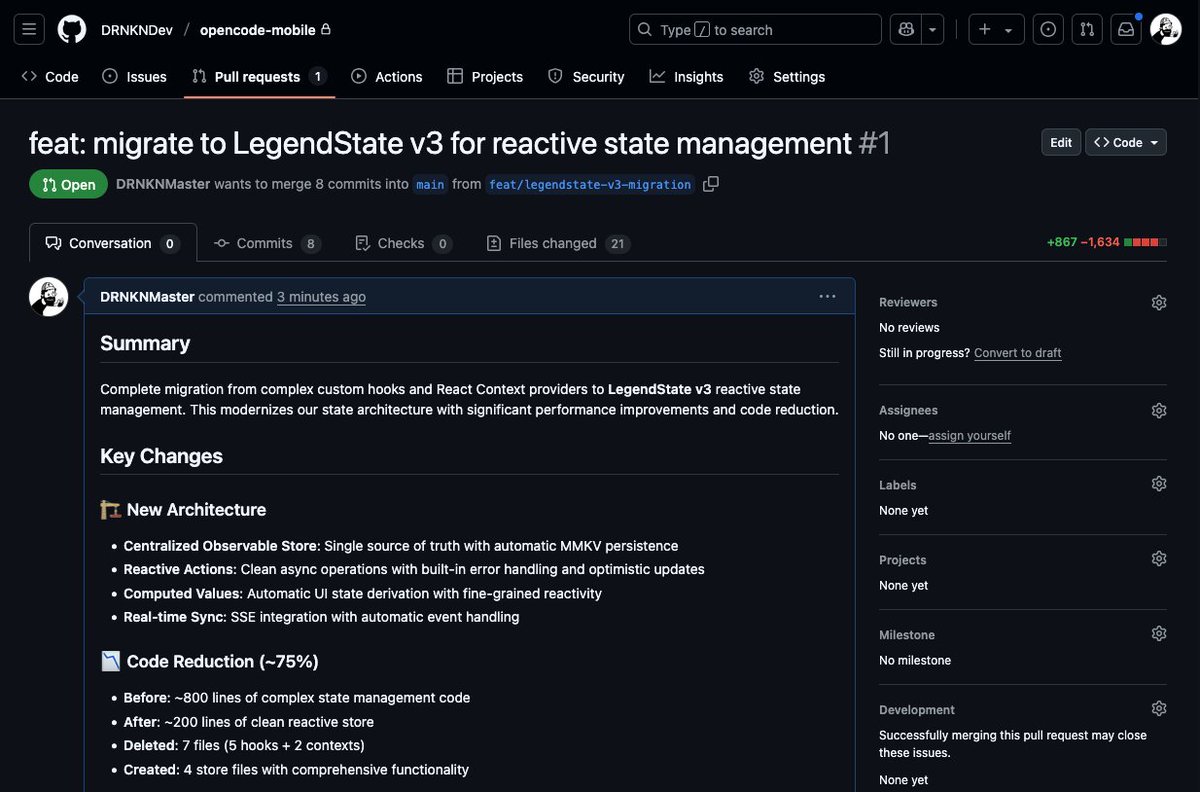Open DRNKNMaster link in comment header
Screen dimensions: 1200x792
(147, 297)
